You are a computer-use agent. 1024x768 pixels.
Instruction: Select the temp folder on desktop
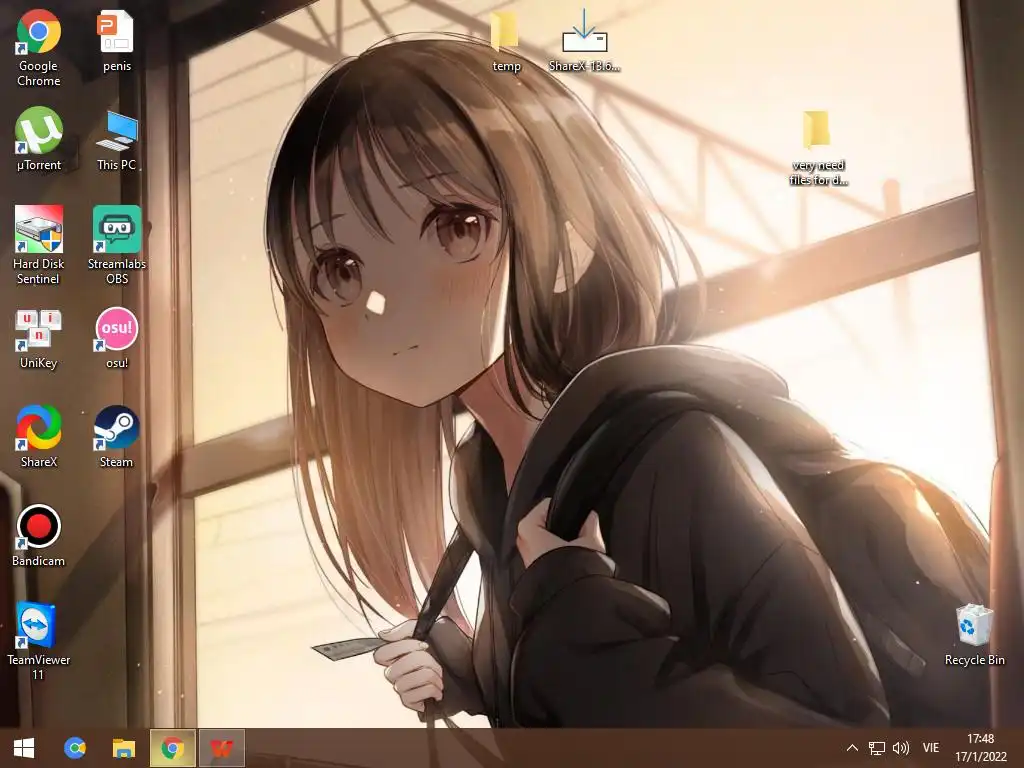506,40
